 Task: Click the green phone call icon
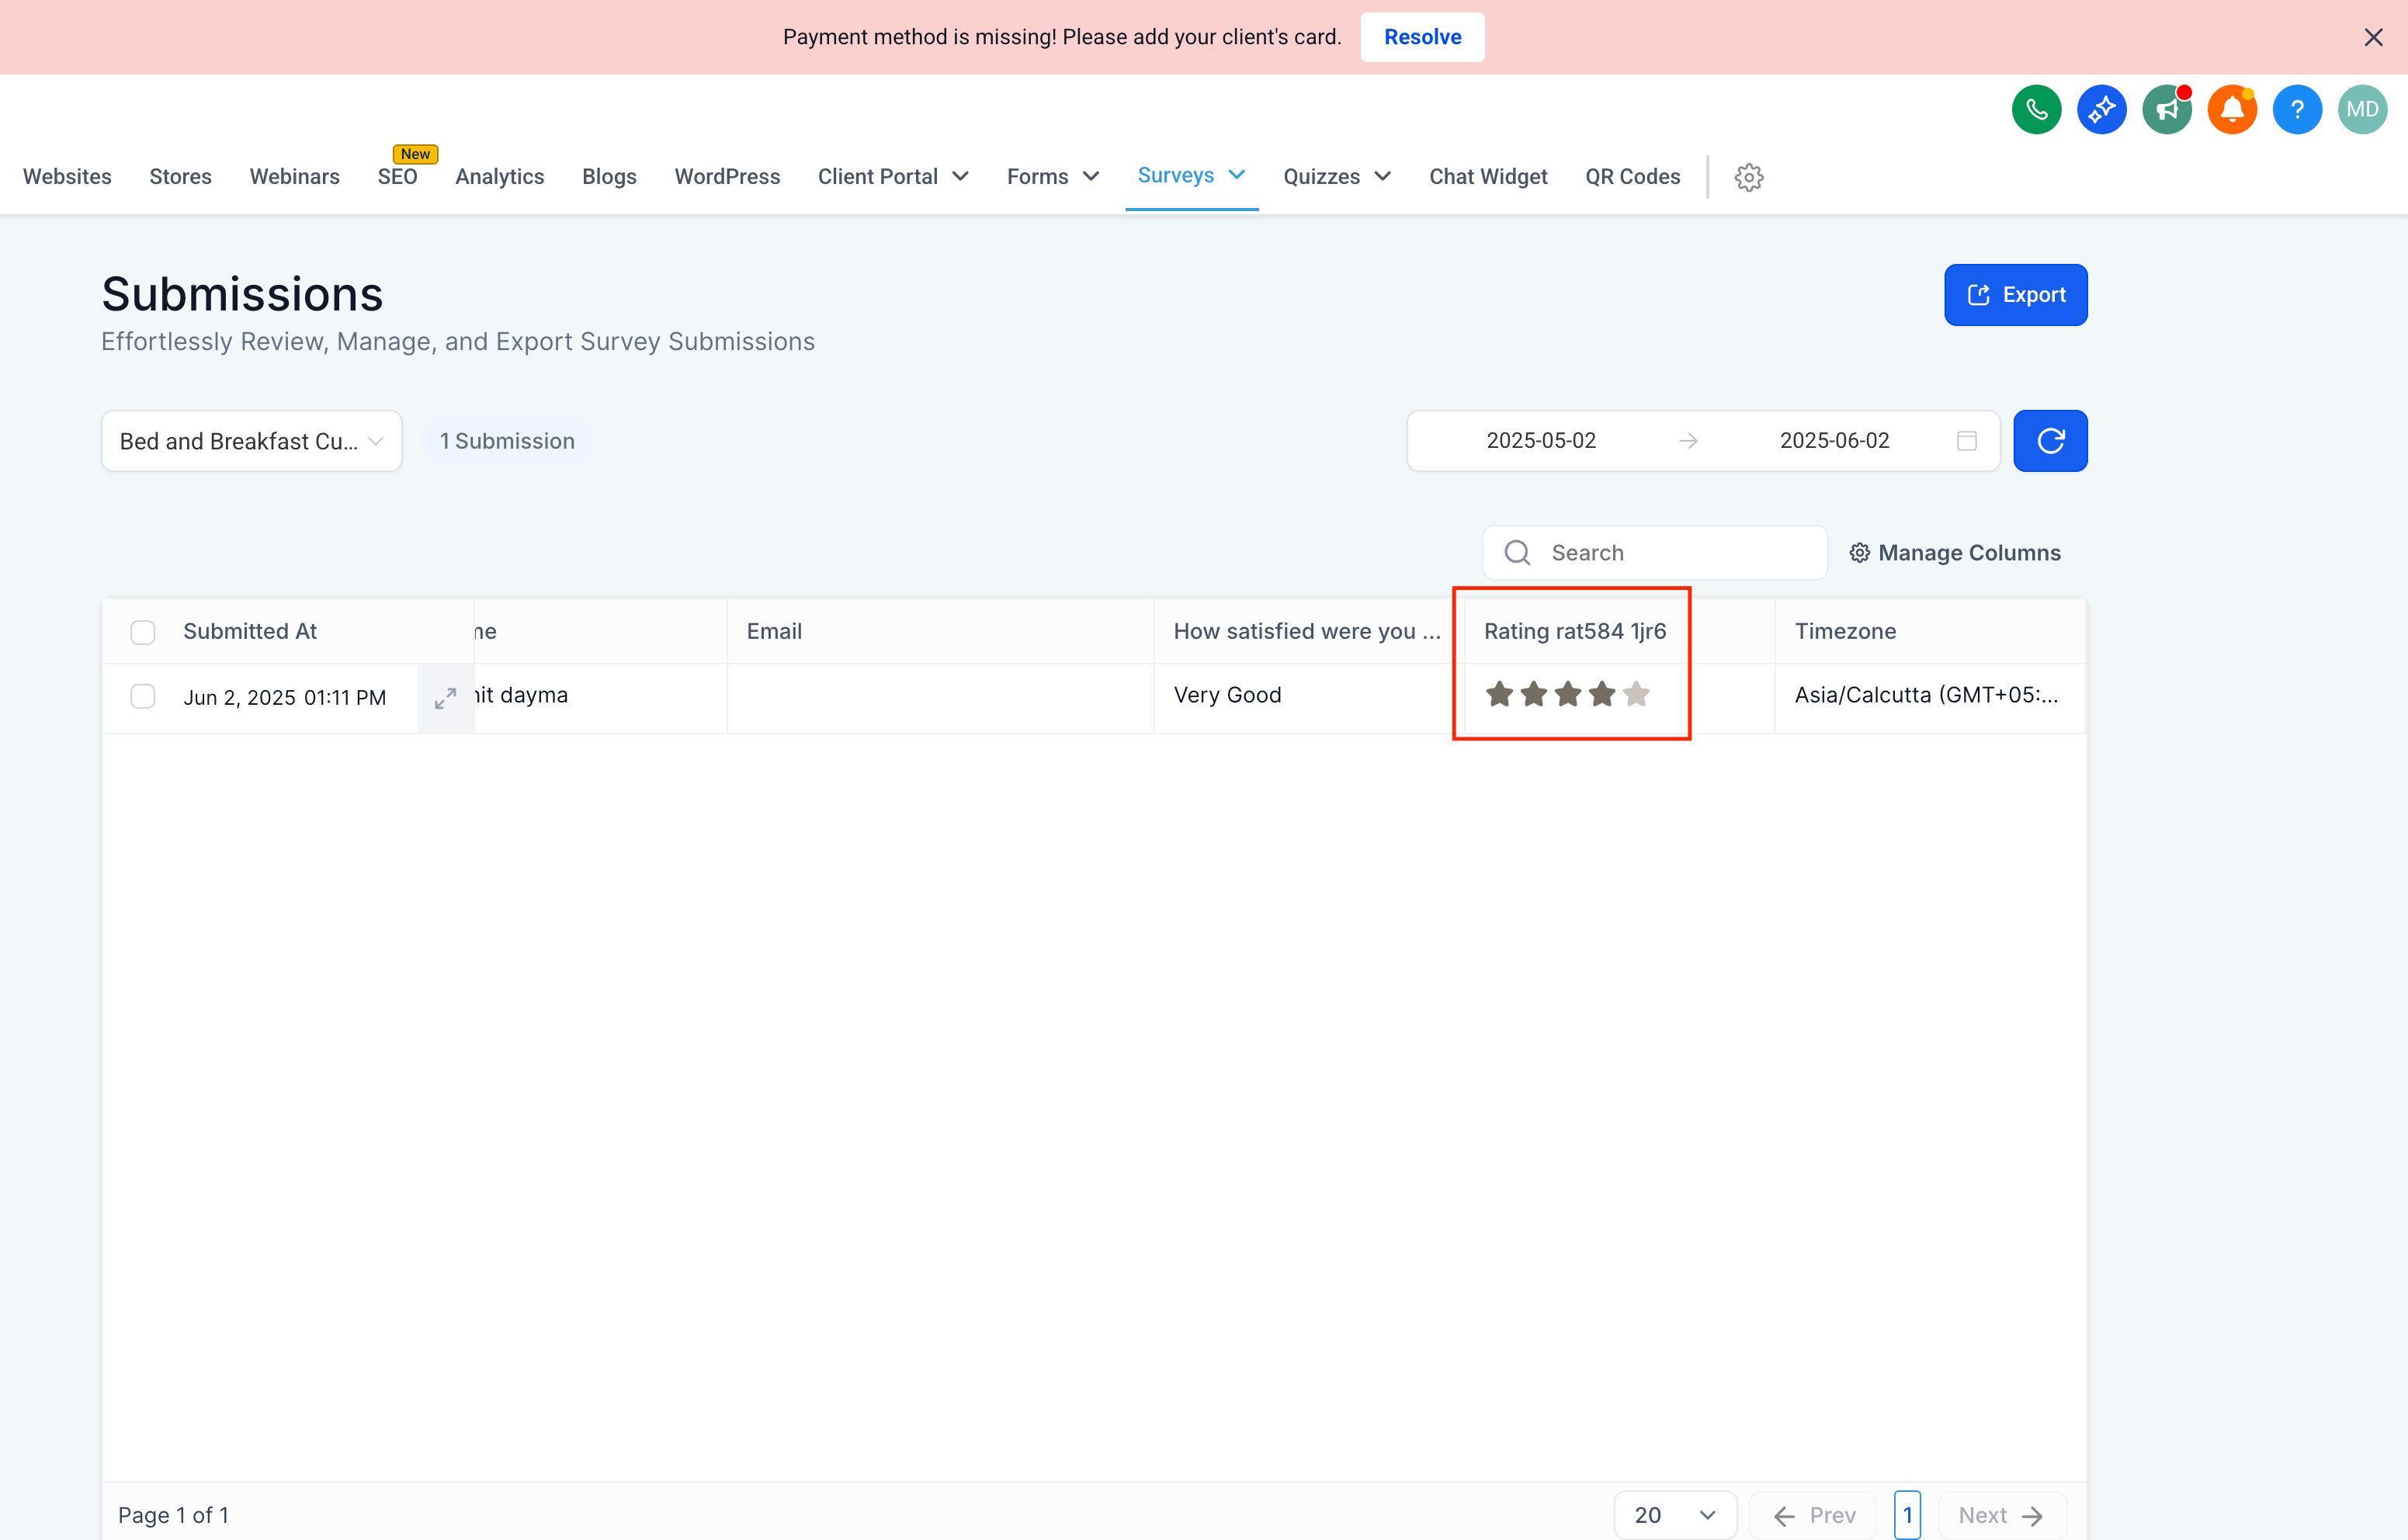pos(2036,109)
